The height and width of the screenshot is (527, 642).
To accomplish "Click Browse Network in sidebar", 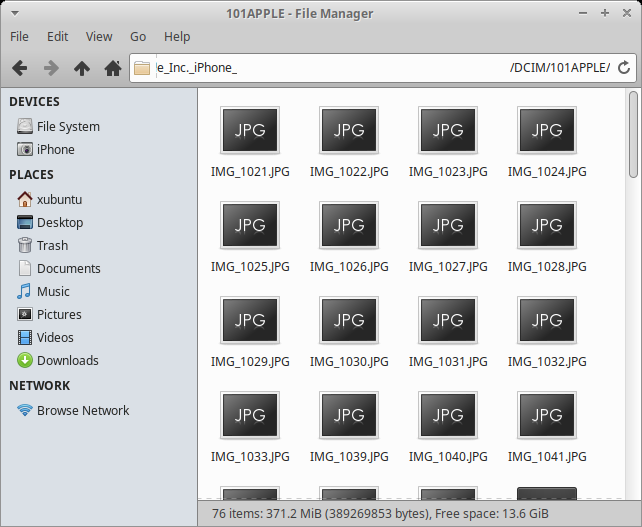I will (x=82, y=410).
